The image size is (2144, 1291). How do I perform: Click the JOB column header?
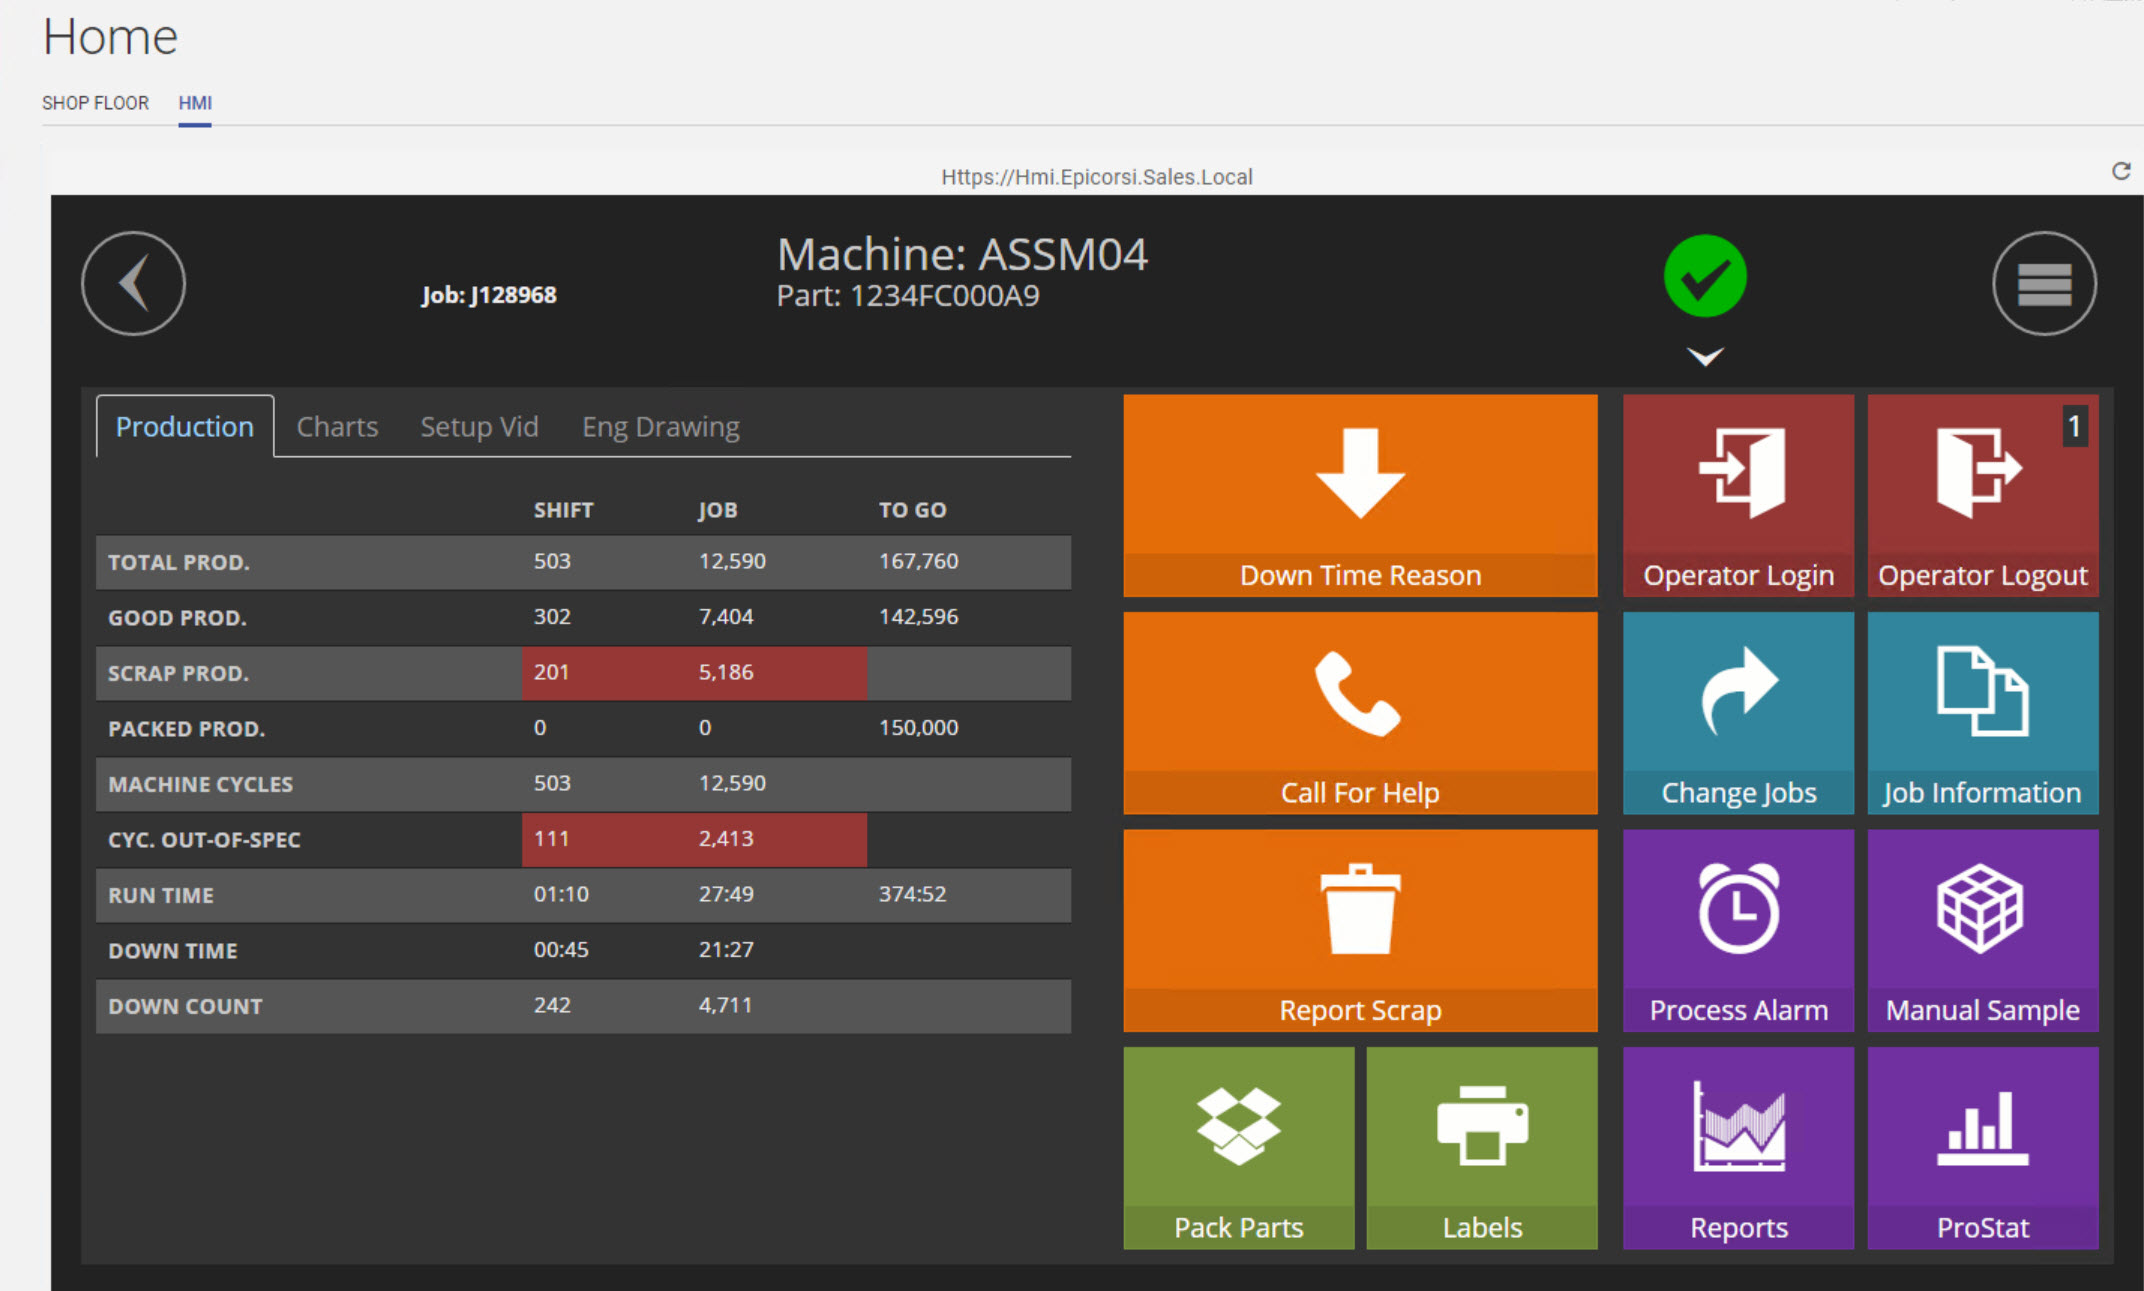coord(717,510)
